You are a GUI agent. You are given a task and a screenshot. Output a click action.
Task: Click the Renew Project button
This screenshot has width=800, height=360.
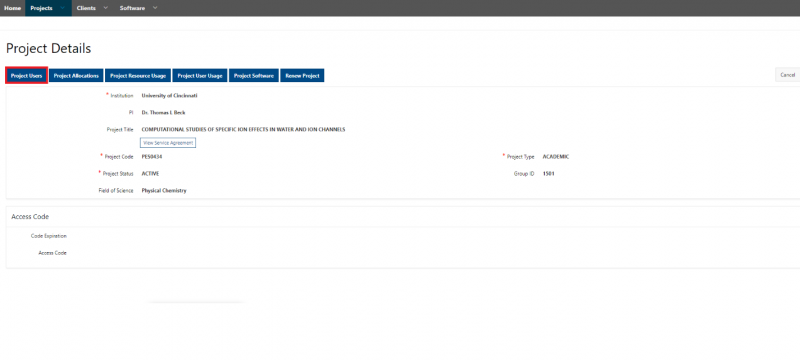(x=302, y=75)
